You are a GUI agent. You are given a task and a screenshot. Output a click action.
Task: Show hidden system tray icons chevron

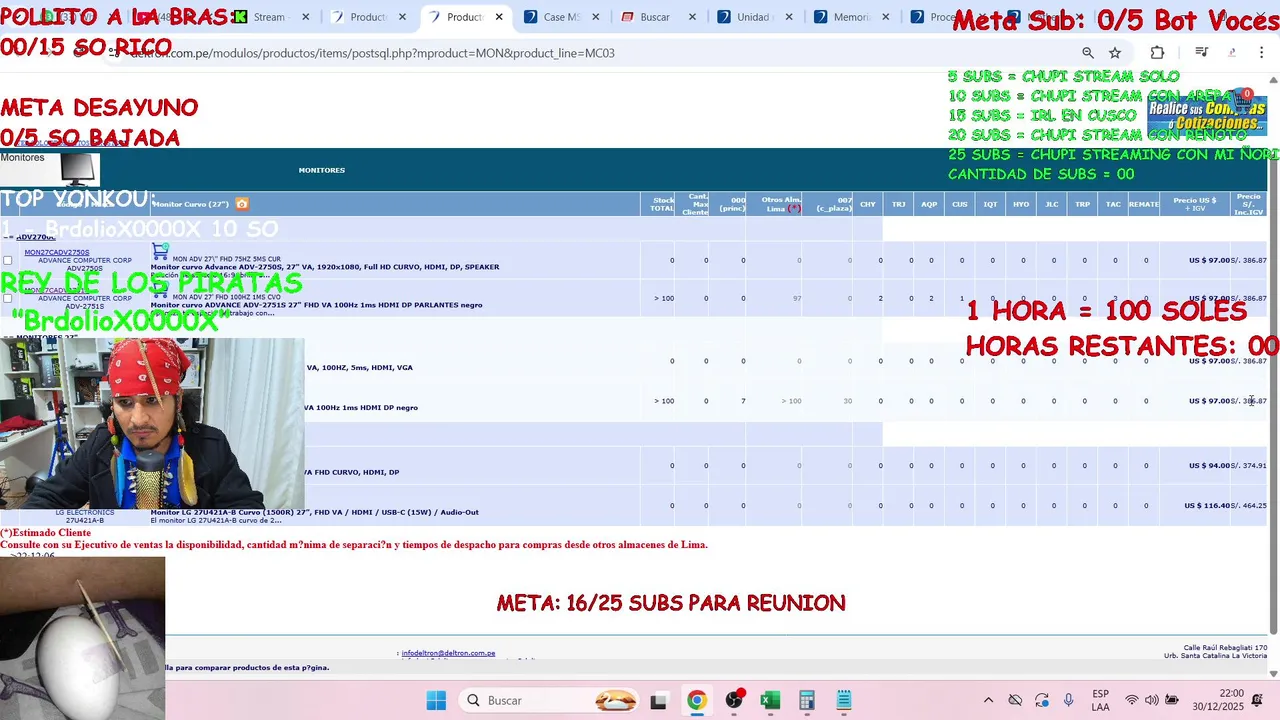point(988,700)
